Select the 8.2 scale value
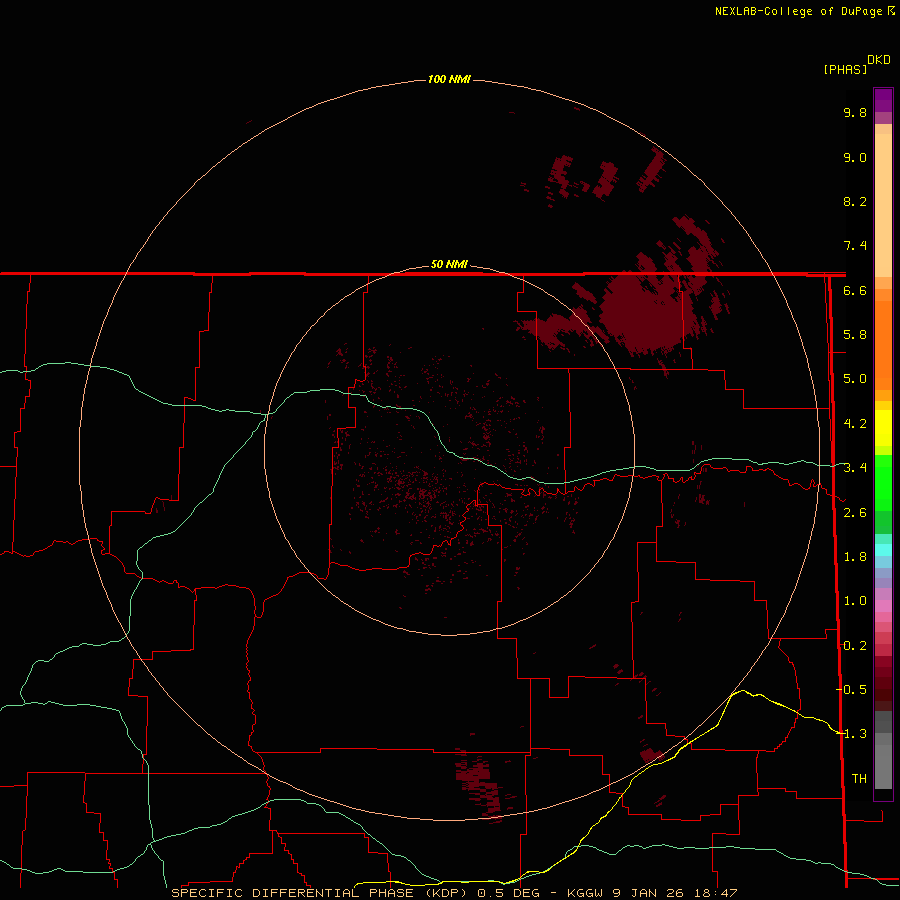 pyautogui.click(x=855, y=201)
